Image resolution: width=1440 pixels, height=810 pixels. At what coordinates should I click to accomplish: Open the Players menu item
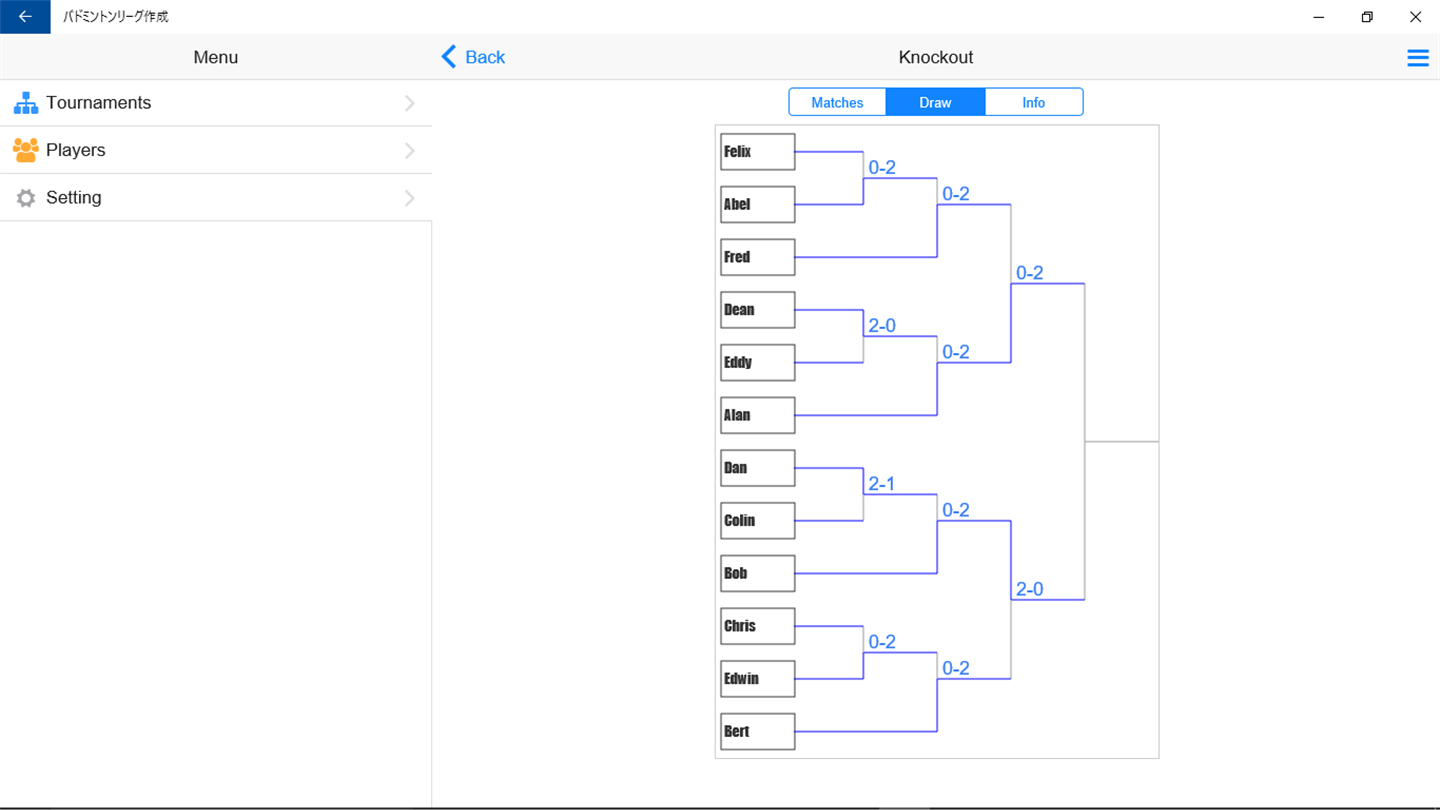coord(76,150)
